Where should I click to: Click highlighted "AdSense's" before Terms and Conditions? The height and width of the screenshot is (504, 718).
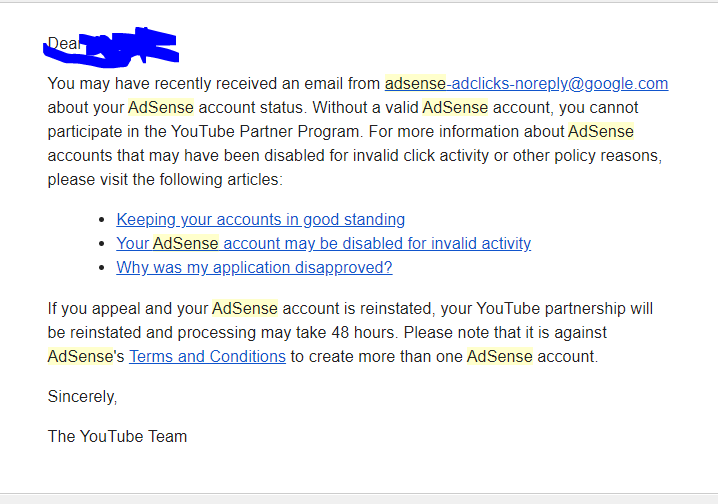[86, 356]
